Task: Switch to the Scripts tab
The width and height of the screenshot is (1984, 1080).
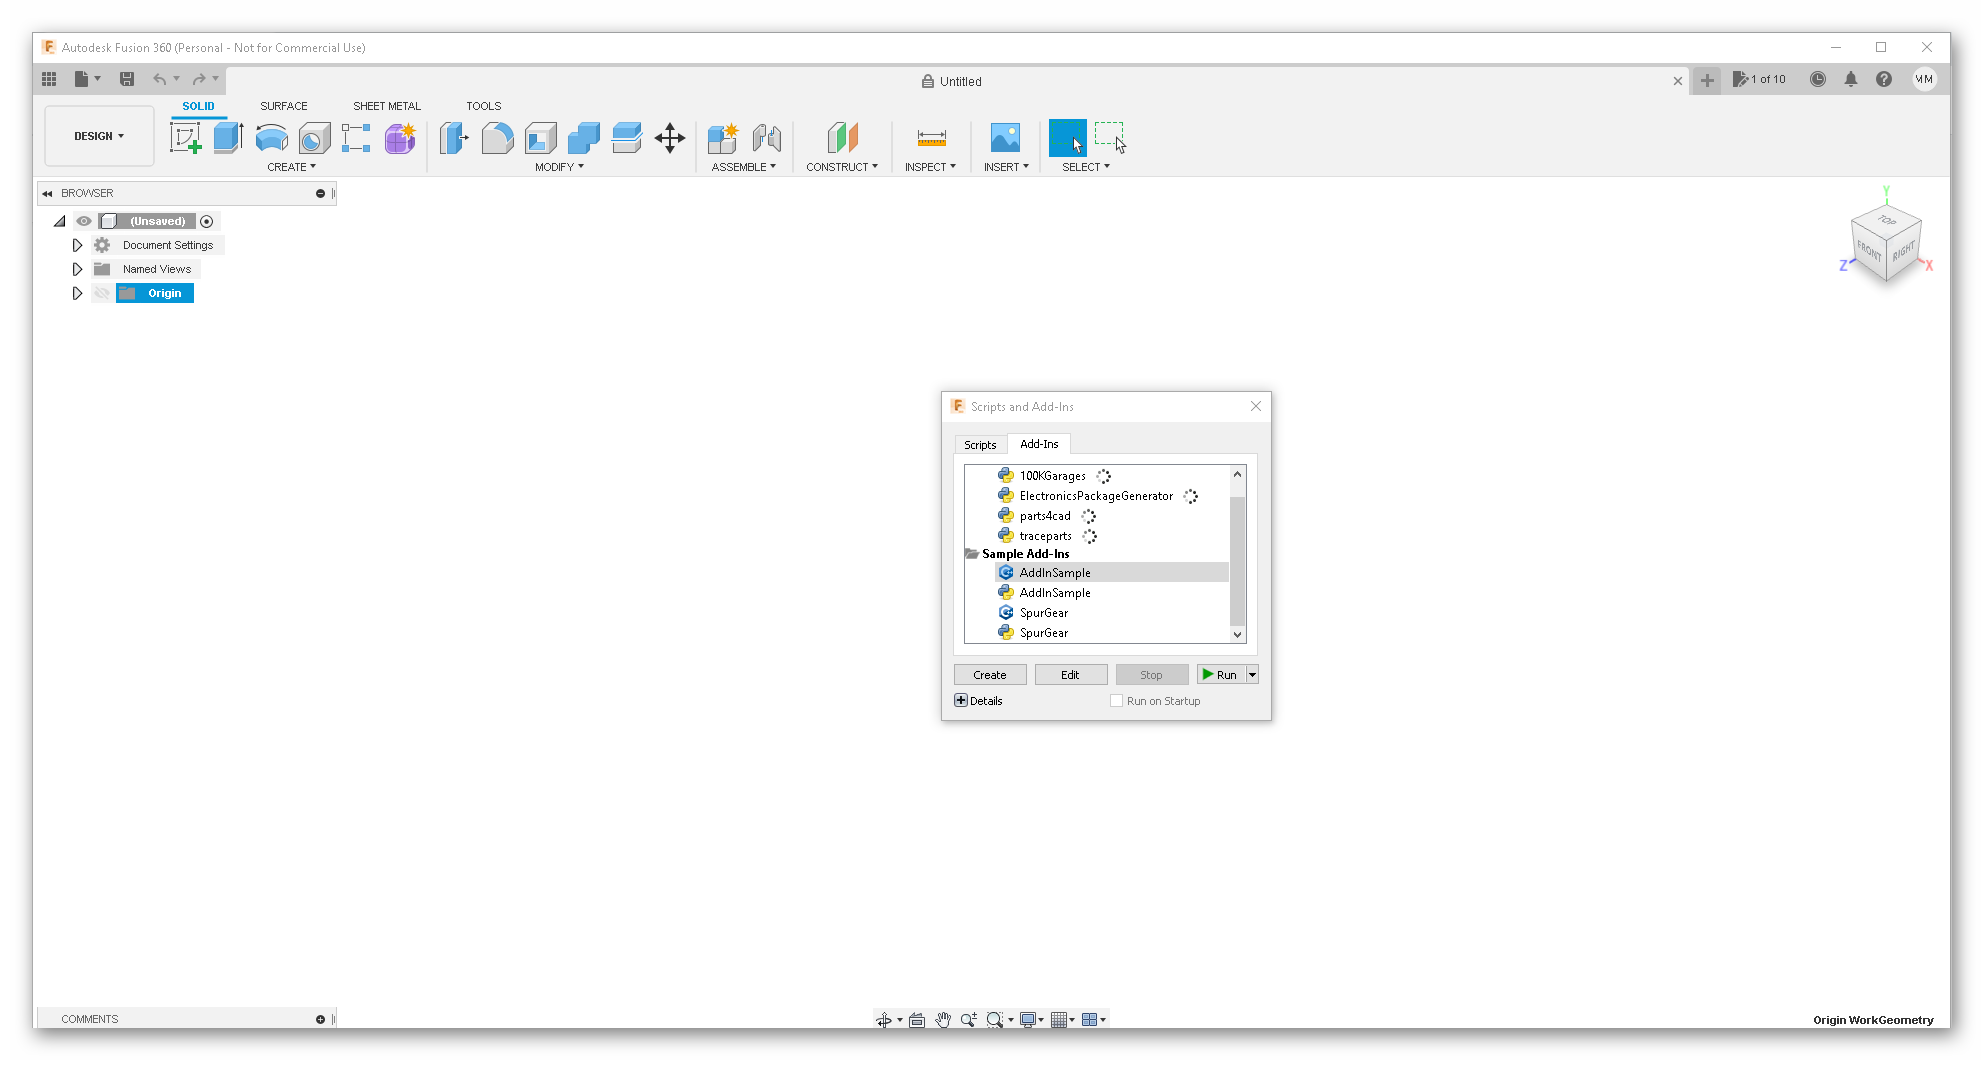Action: 980,445
